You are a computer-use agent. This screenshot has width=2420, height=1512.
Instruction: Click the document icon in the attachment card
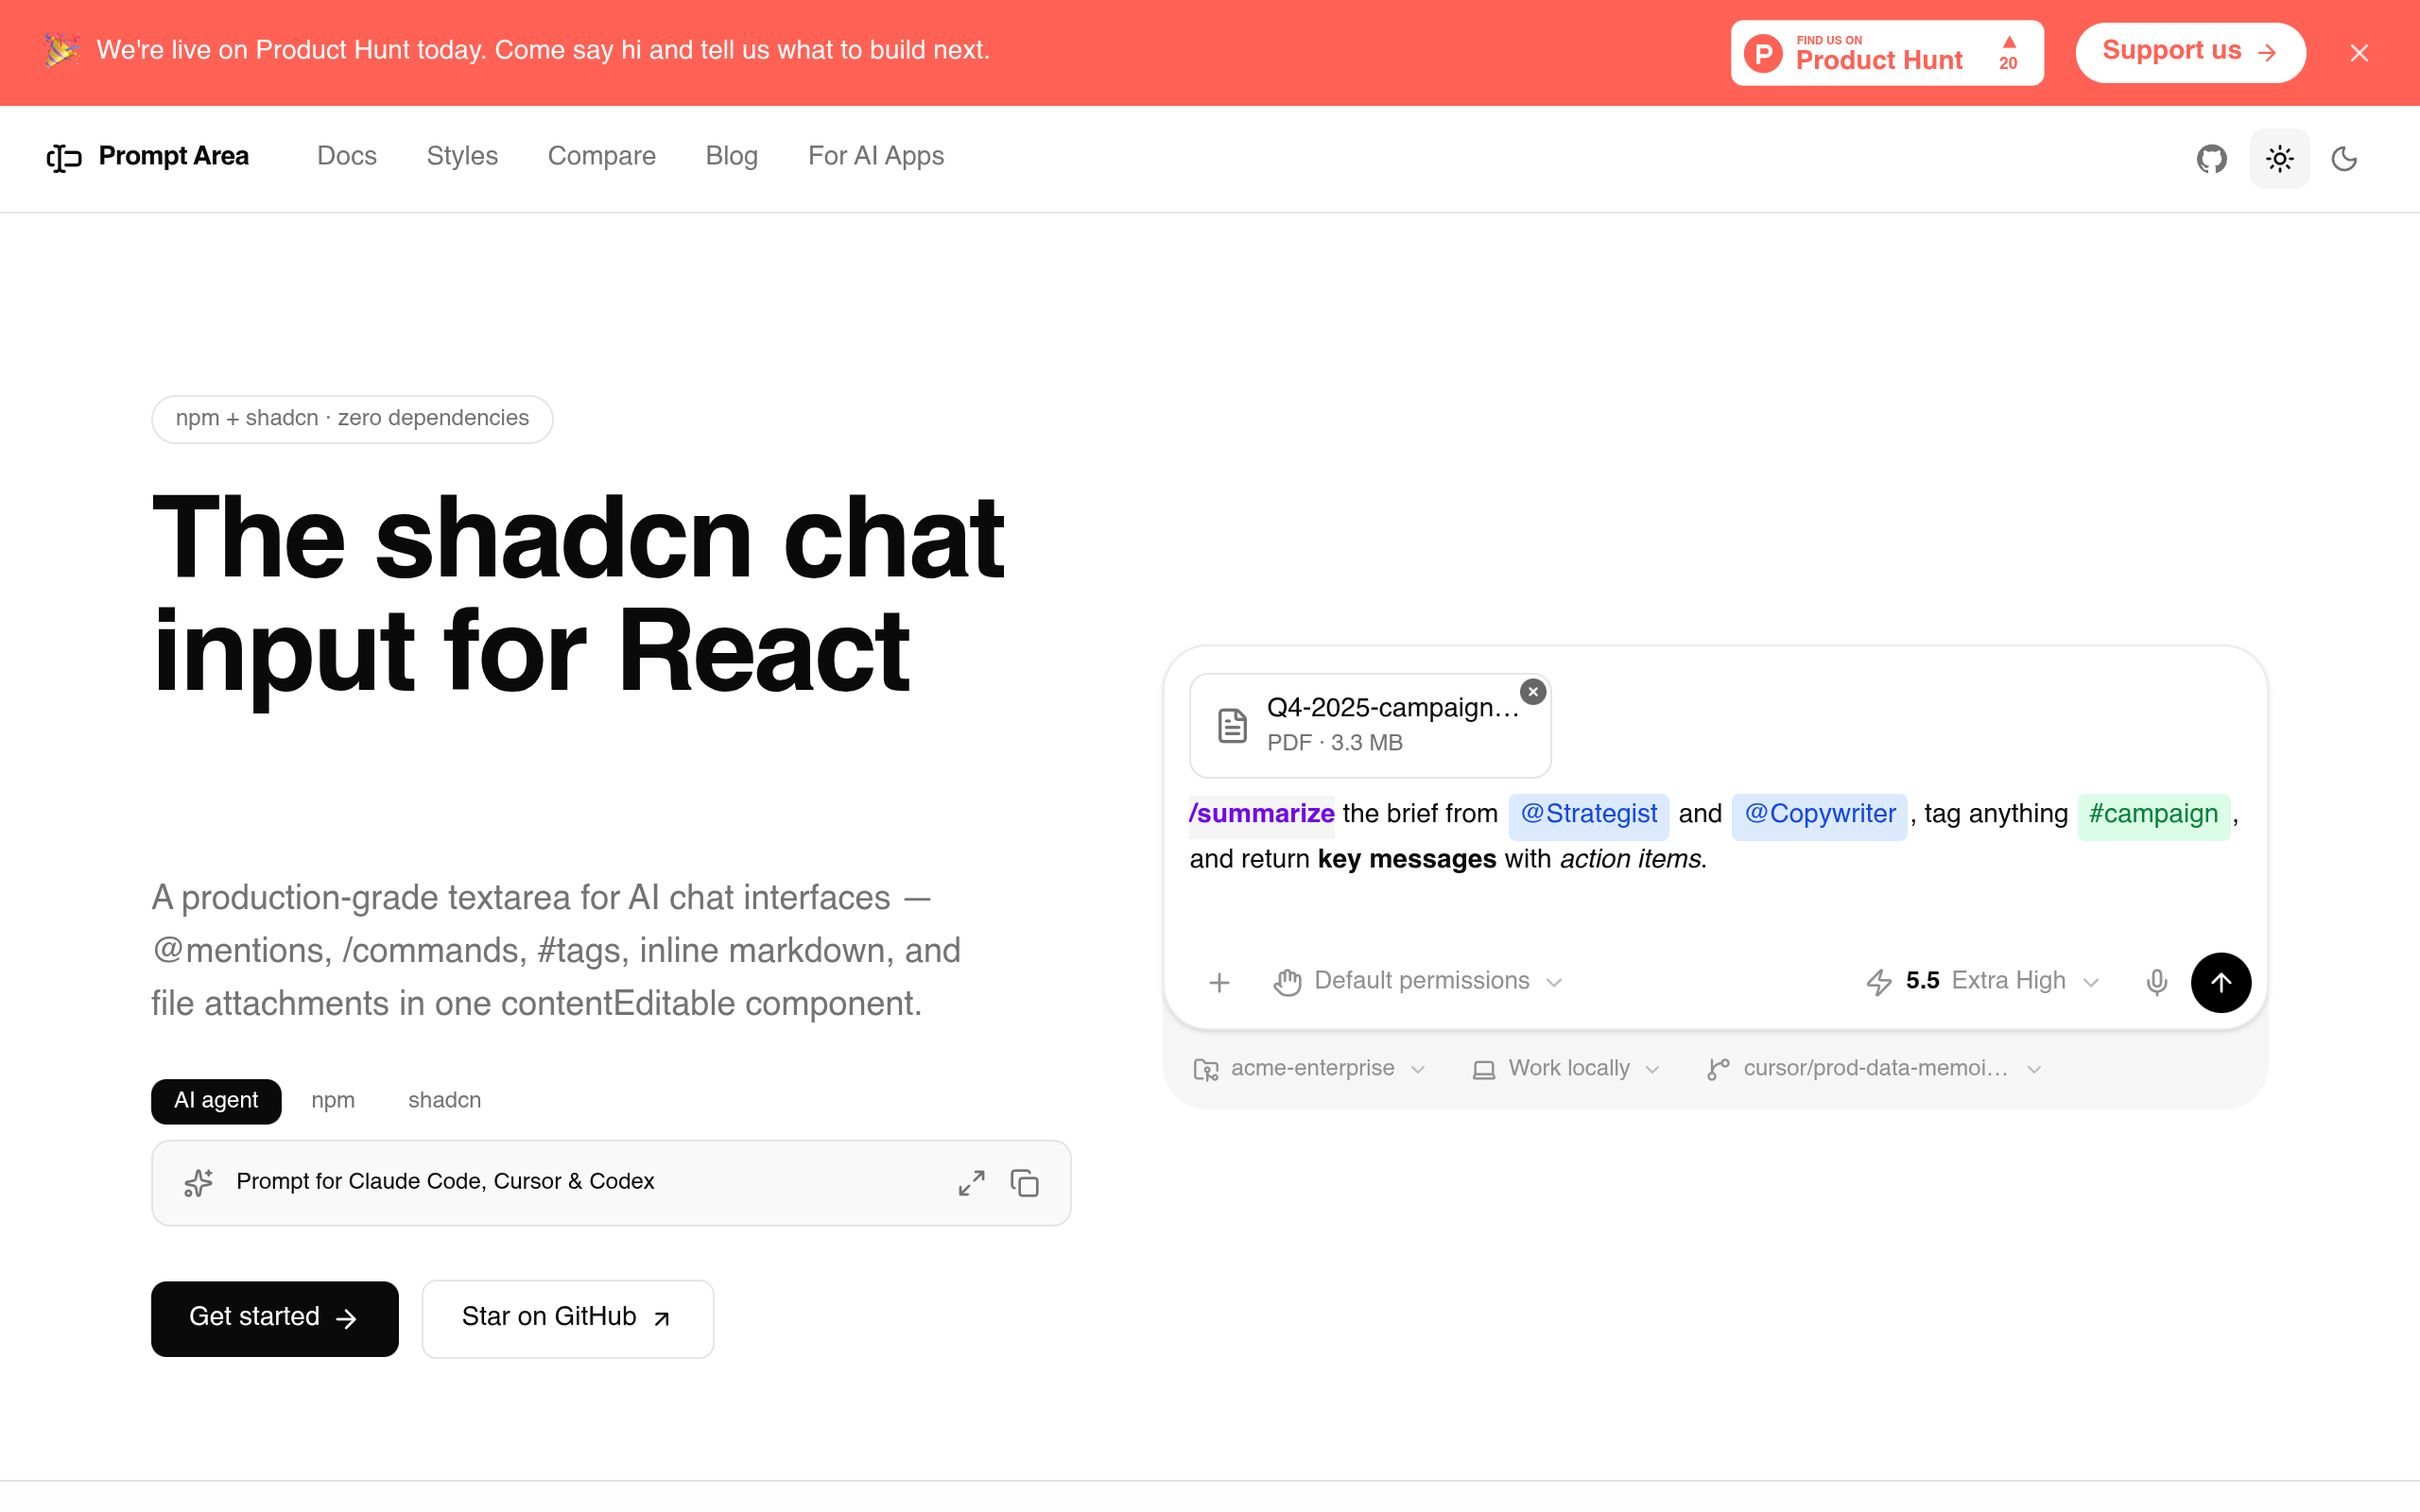(1232, 725)
